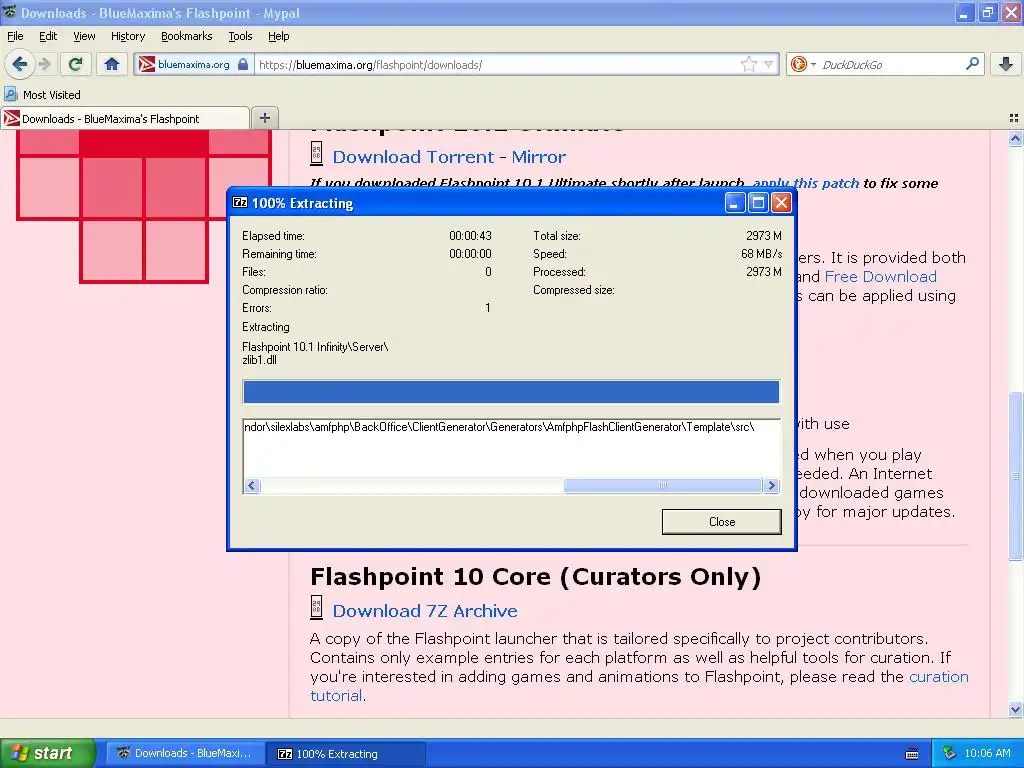Click the 'Flashpoint 10 Core (Curators Only)' heading

tap(536, 577)
